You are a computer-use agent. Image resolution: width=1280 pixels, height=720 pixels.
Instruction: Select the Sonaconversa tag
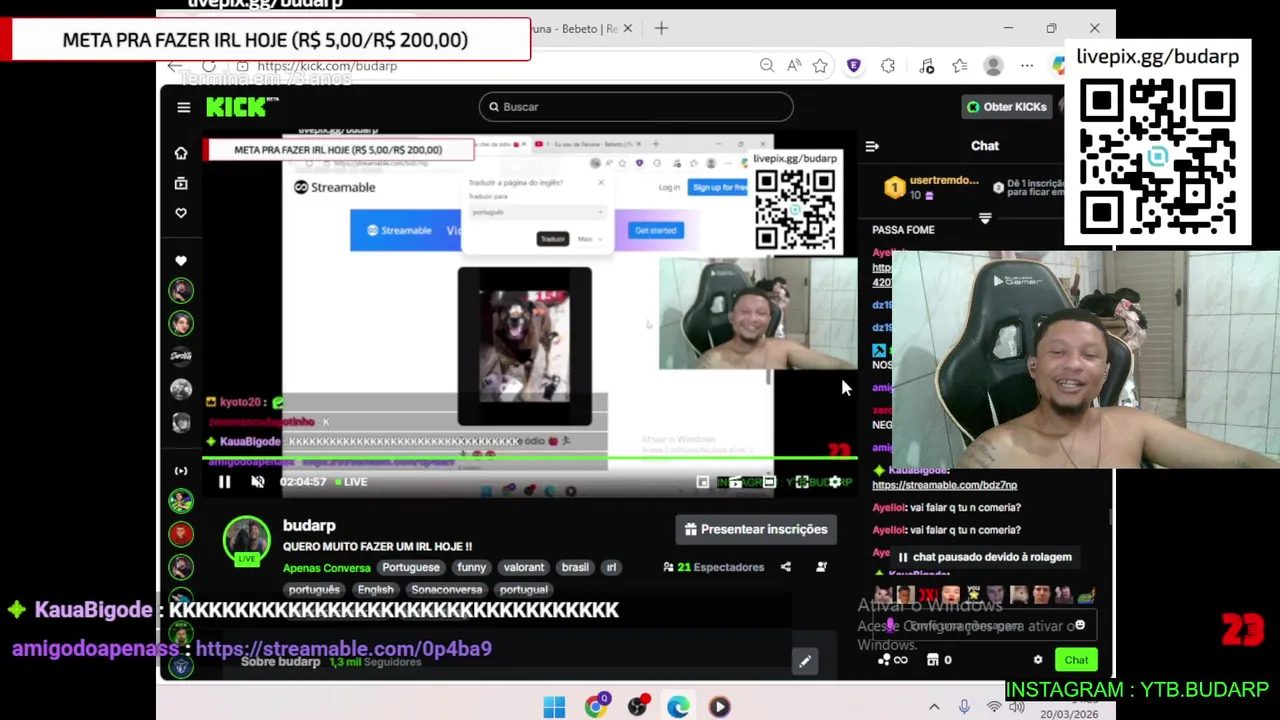(447, 590)
